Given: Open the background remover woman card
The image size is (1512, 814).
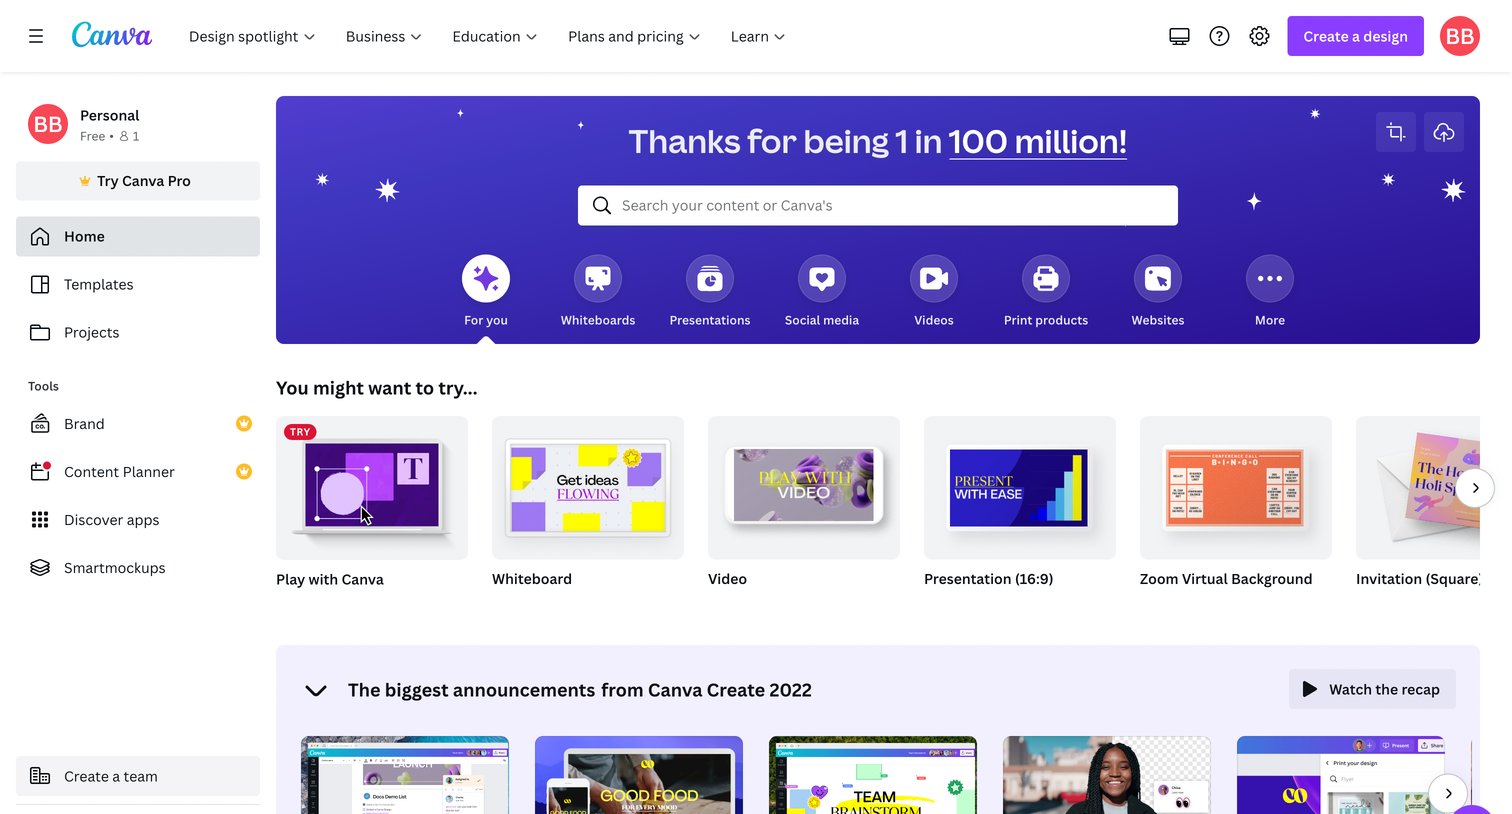Looking at the screenshot, I should tap(1107, 775).
